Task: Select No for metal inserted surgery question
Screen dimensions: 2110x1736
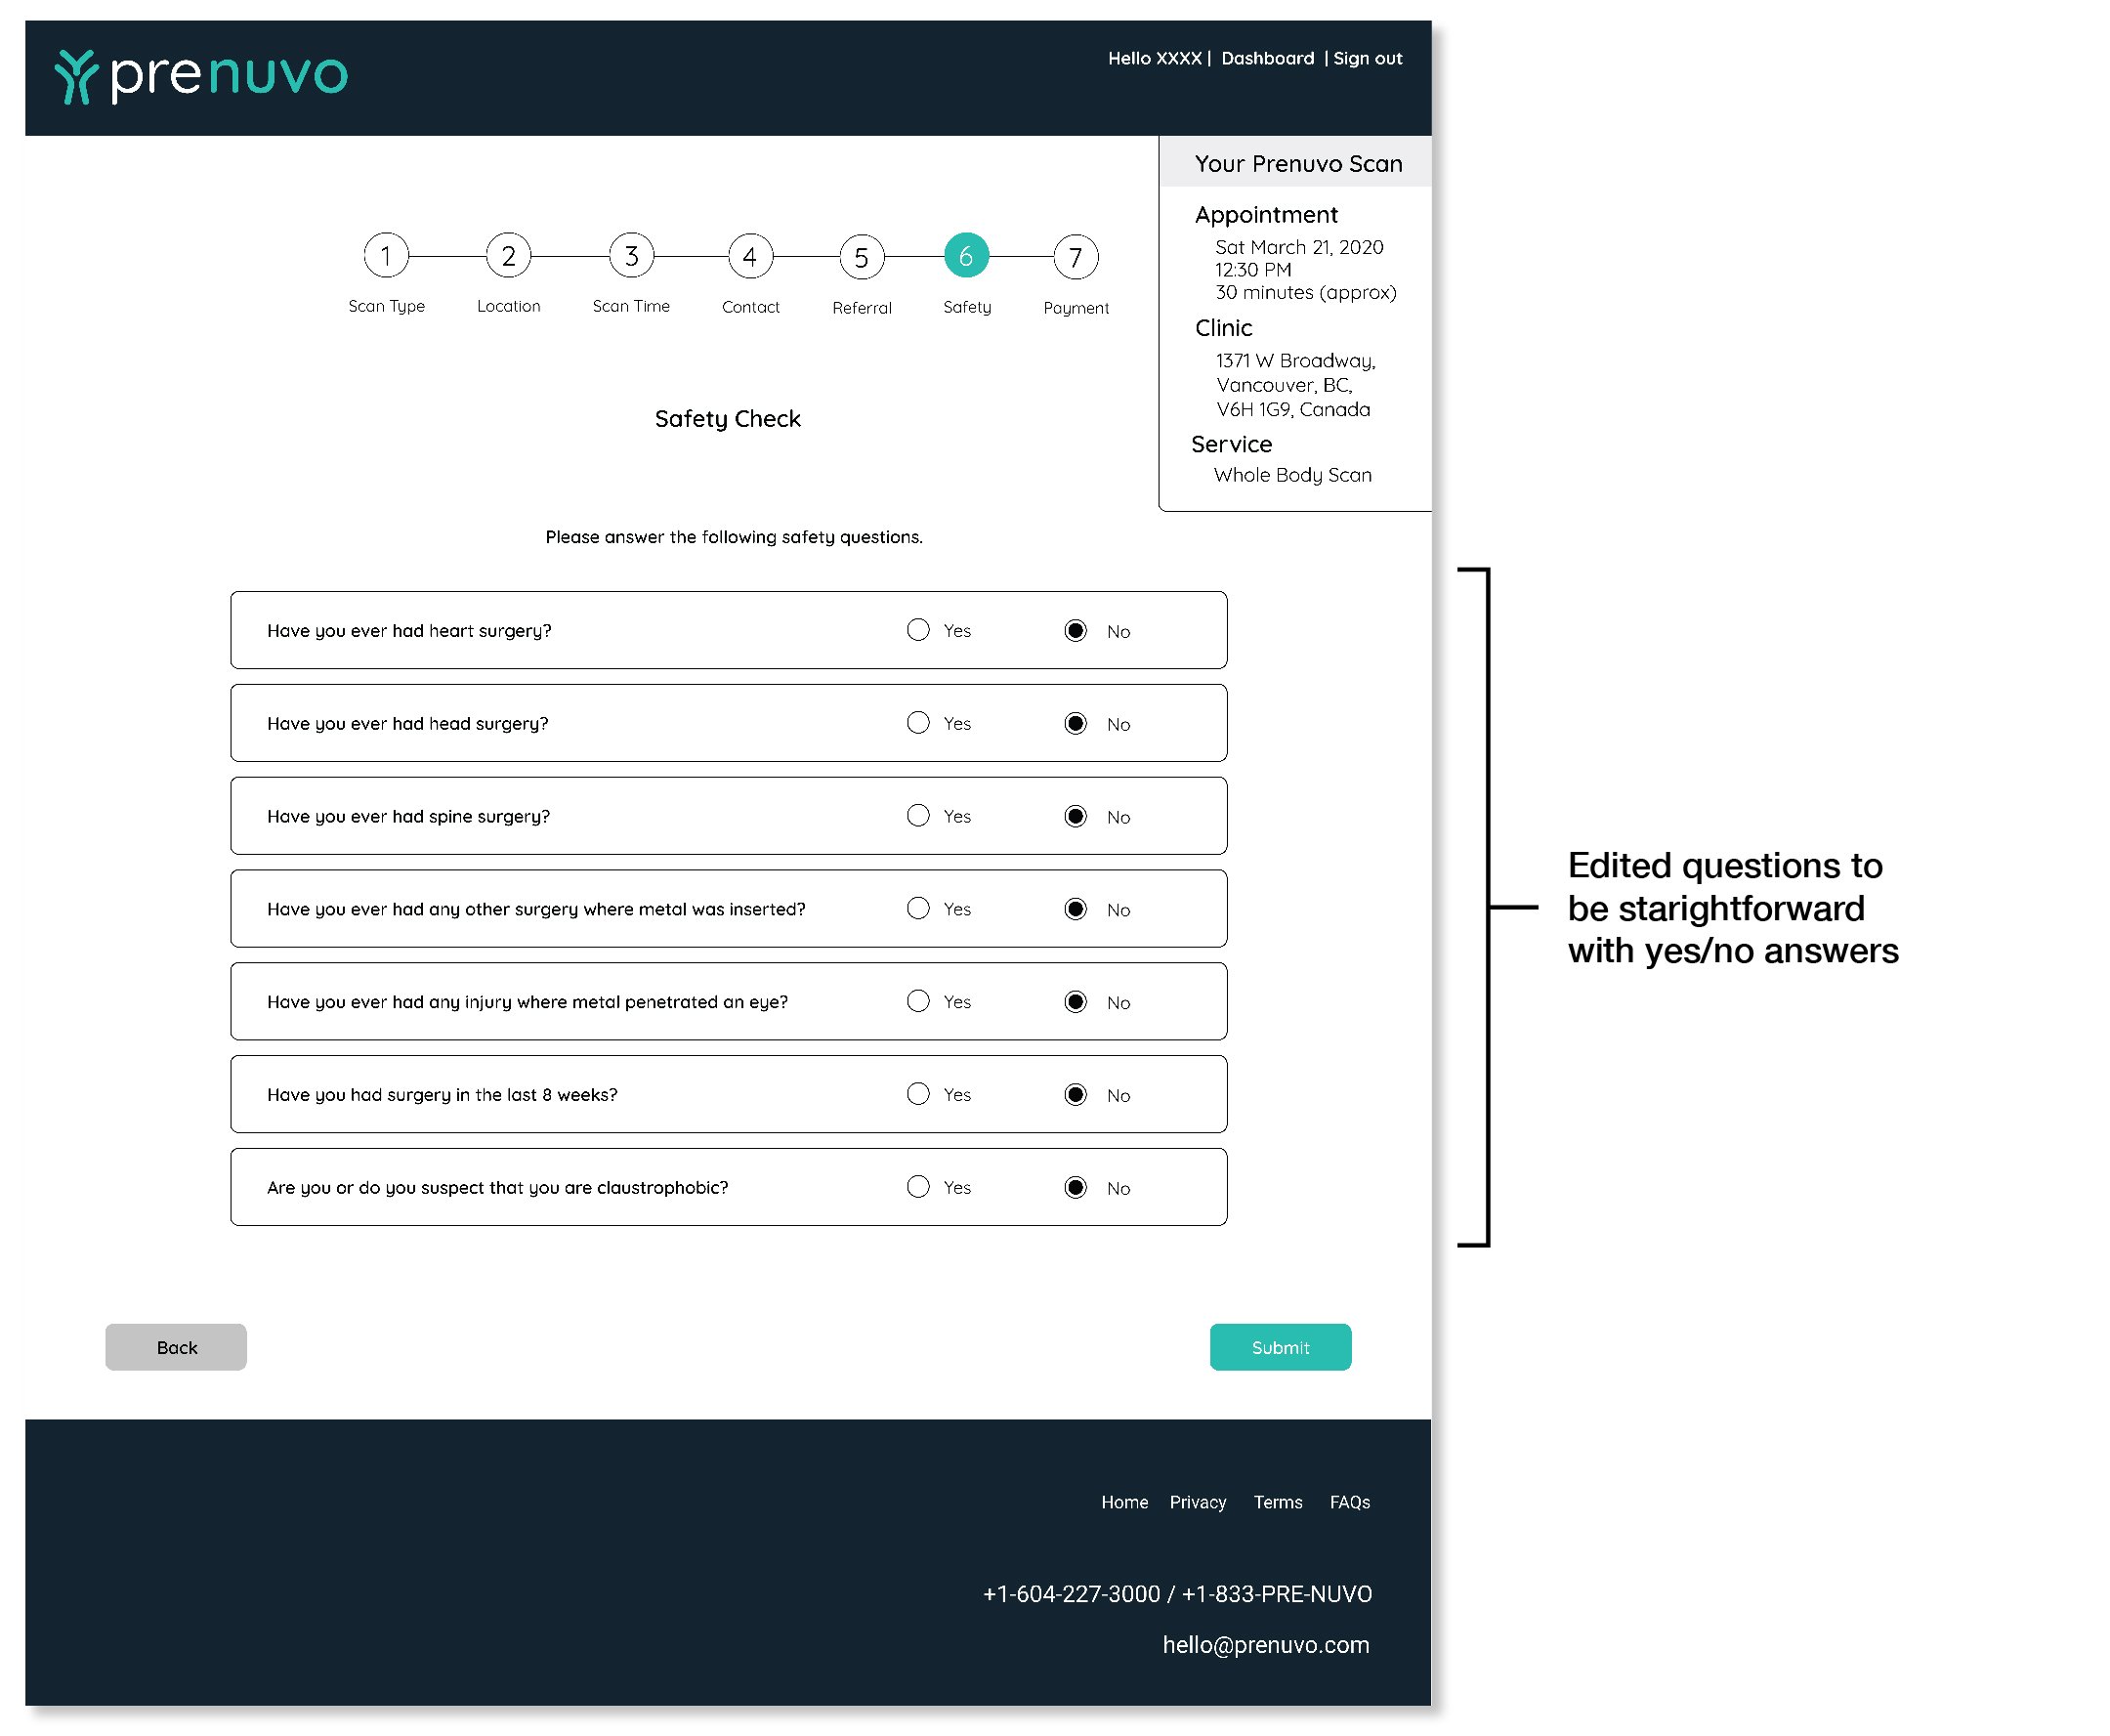Action: (1075, 908)
